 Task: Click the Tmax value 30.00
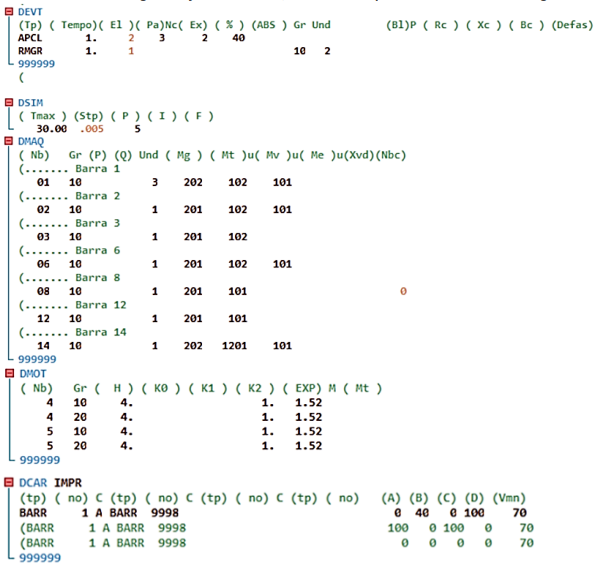pyautogui.click(x=52, y=129)
